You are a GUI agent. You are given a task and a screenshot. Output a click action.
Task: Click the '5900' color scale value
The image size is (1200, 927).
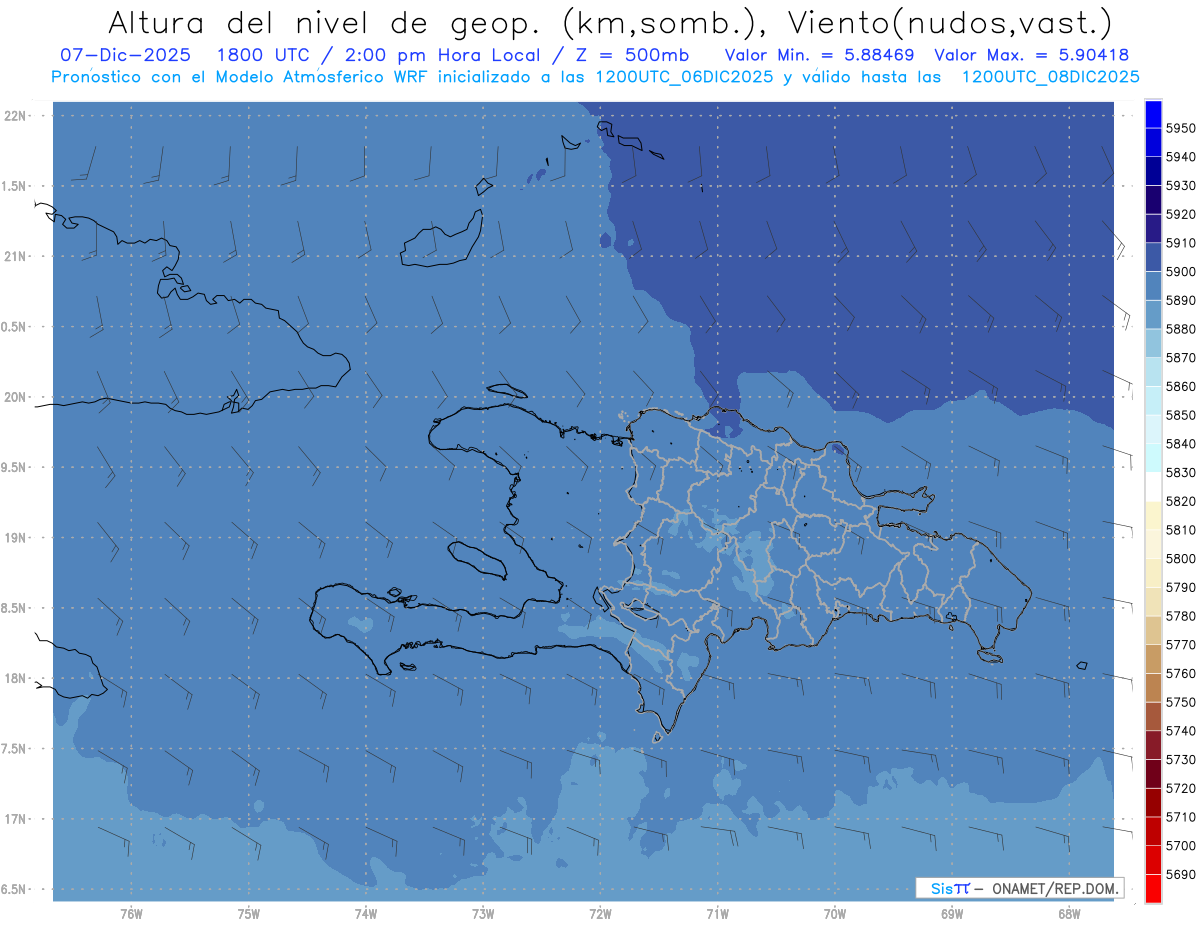(1181, 272)
